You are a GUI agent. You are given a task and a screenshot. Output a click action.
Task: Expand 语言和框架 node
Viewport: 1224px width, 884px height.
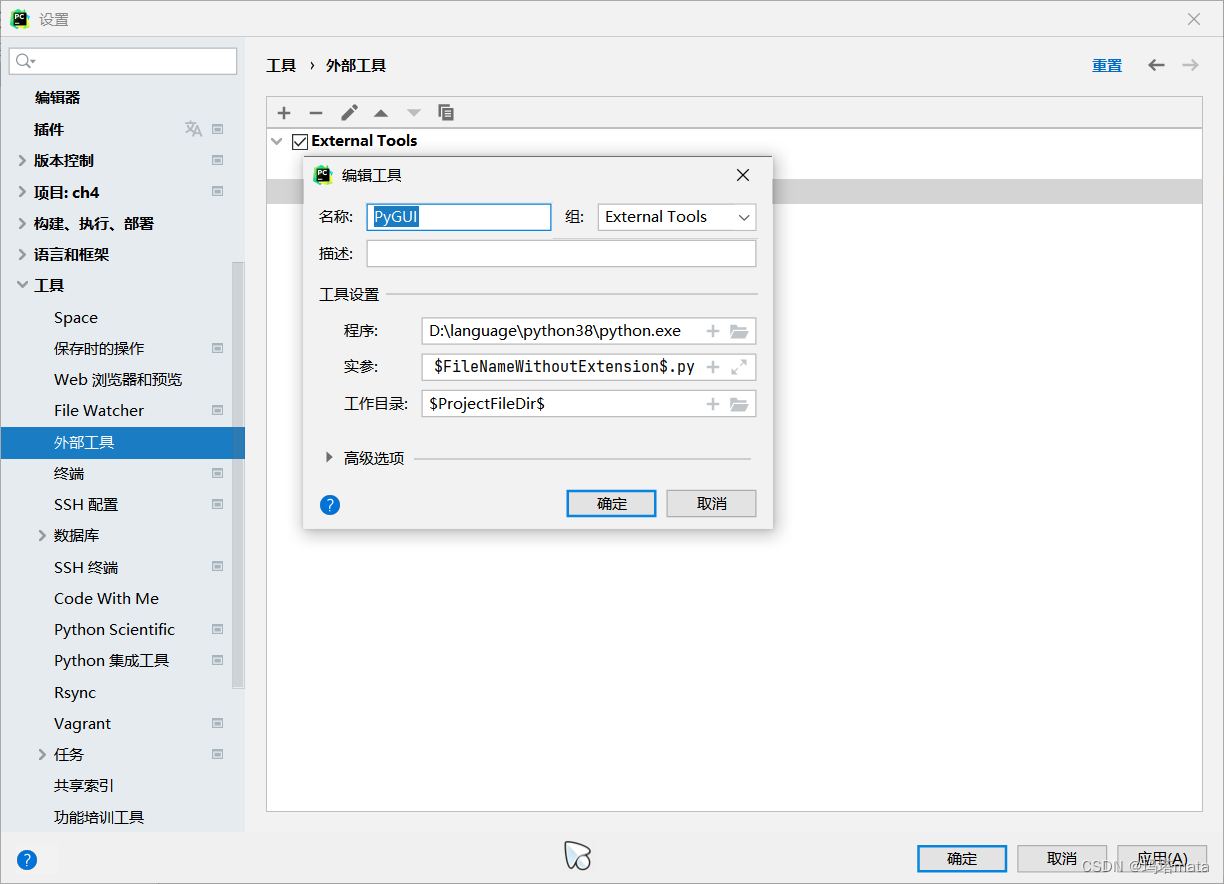(22, 254)
